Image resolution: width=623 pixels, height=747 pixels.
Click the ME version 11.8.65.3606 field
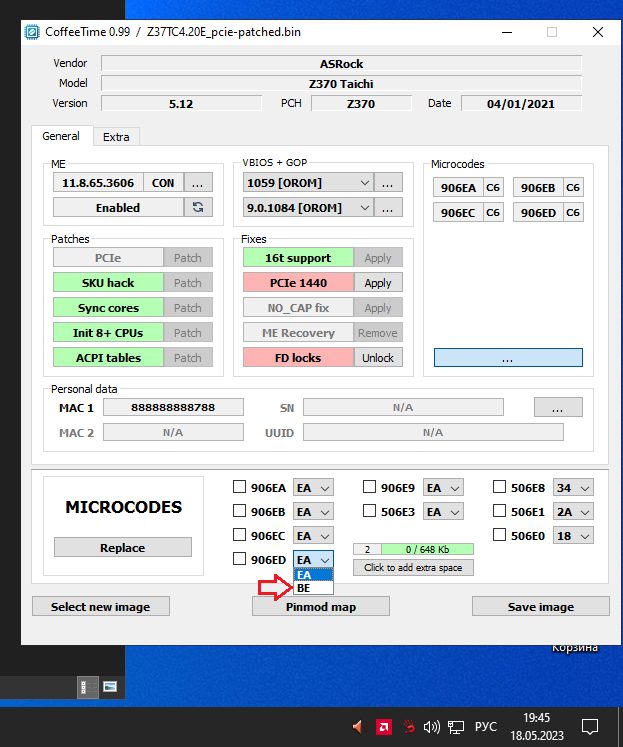[x=98, y=183]
